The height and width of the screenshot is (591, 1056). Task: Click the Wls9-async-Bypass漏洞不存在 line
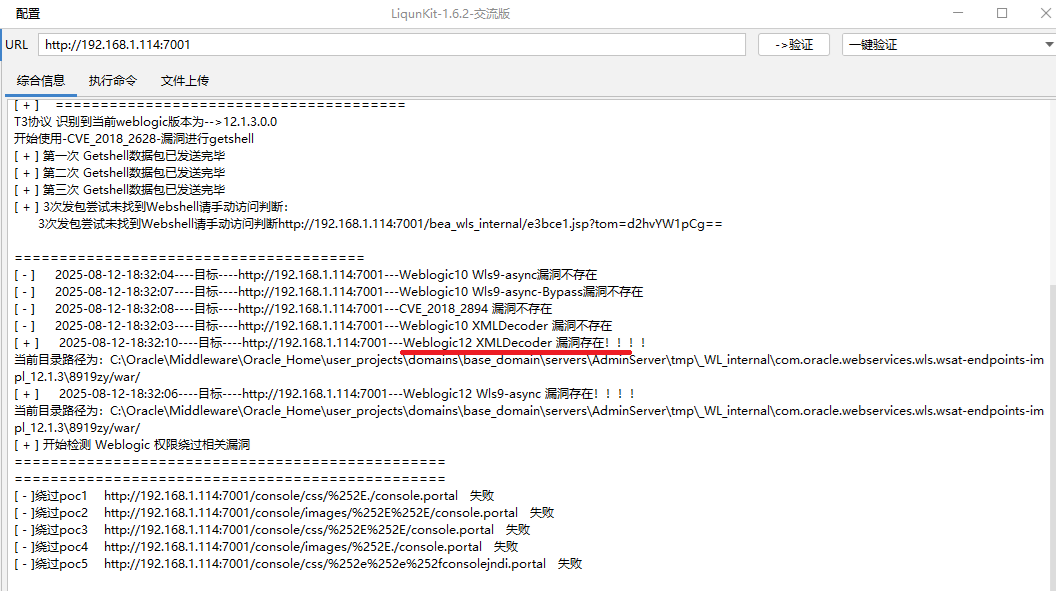tap(329, 291)
